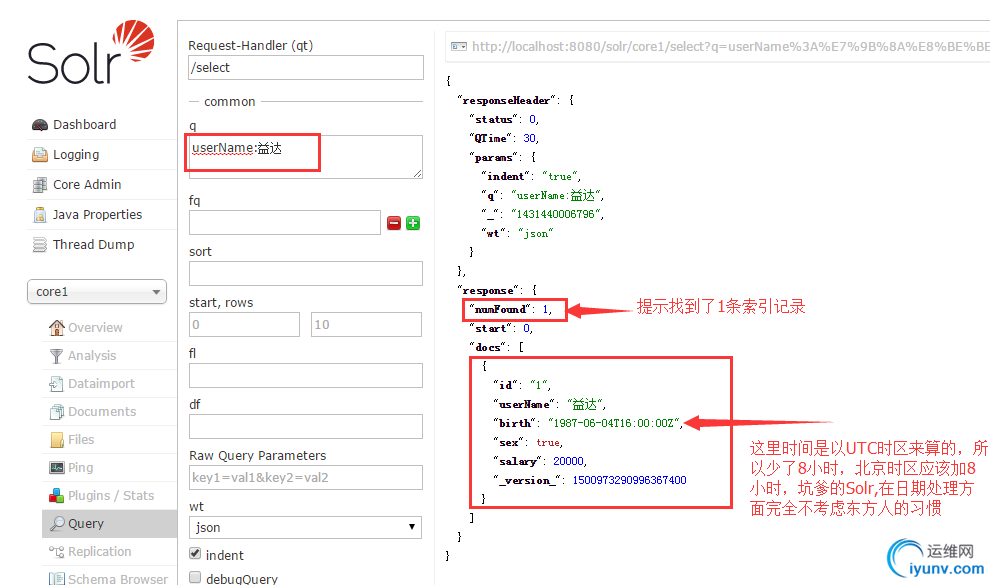
Task: Click the Logging notepad icon
Action: click(x=40, y=155)
